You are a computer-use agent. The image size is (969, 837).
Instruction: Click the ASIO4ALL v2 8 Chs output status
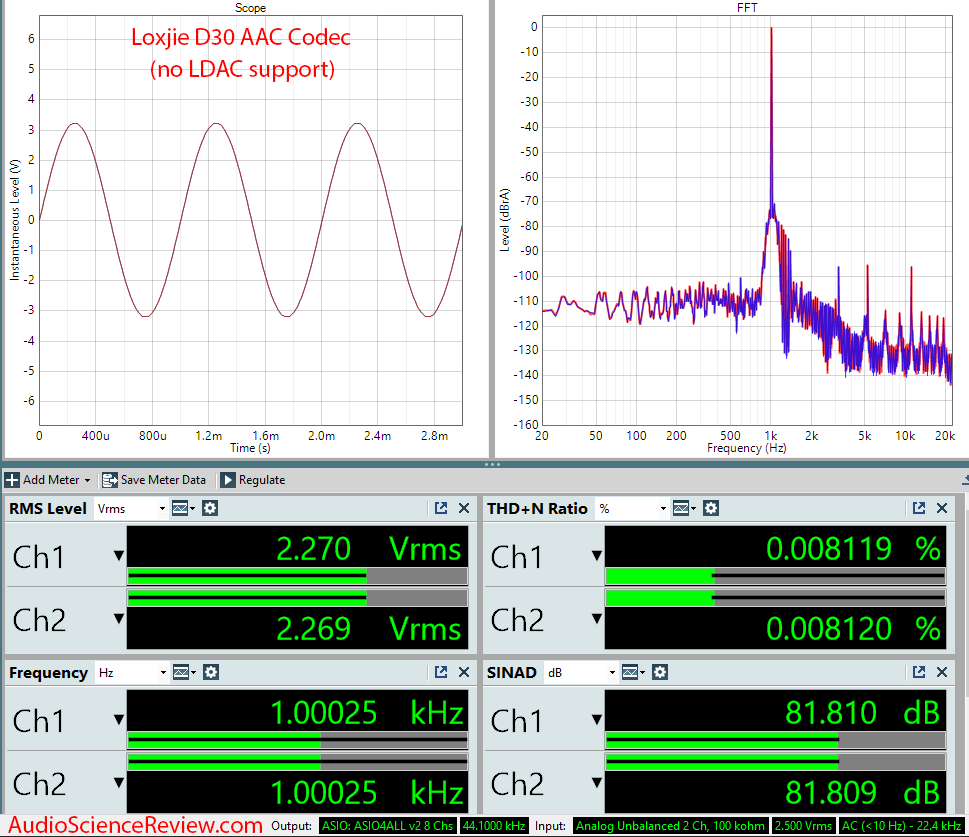387,826
